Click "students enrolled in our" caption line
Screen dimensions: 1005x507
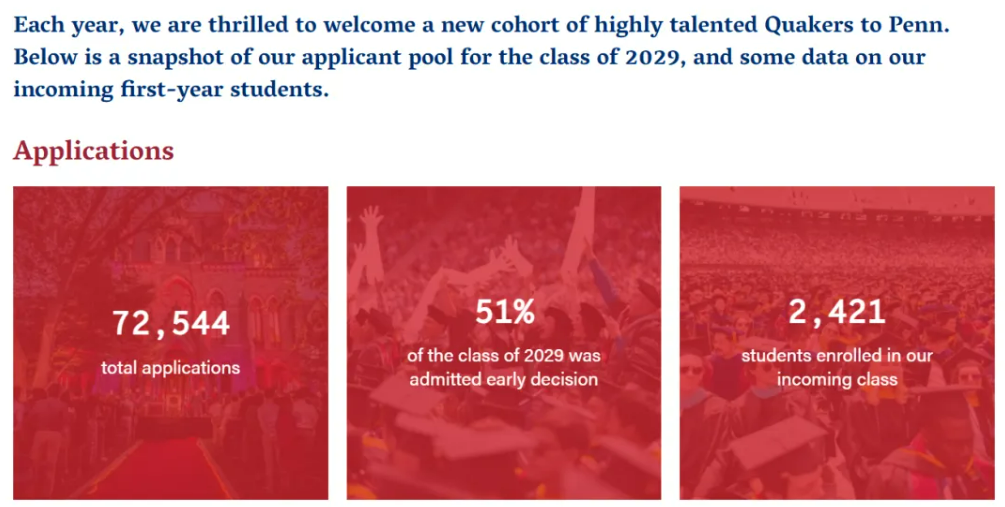[x=837, y=355]
